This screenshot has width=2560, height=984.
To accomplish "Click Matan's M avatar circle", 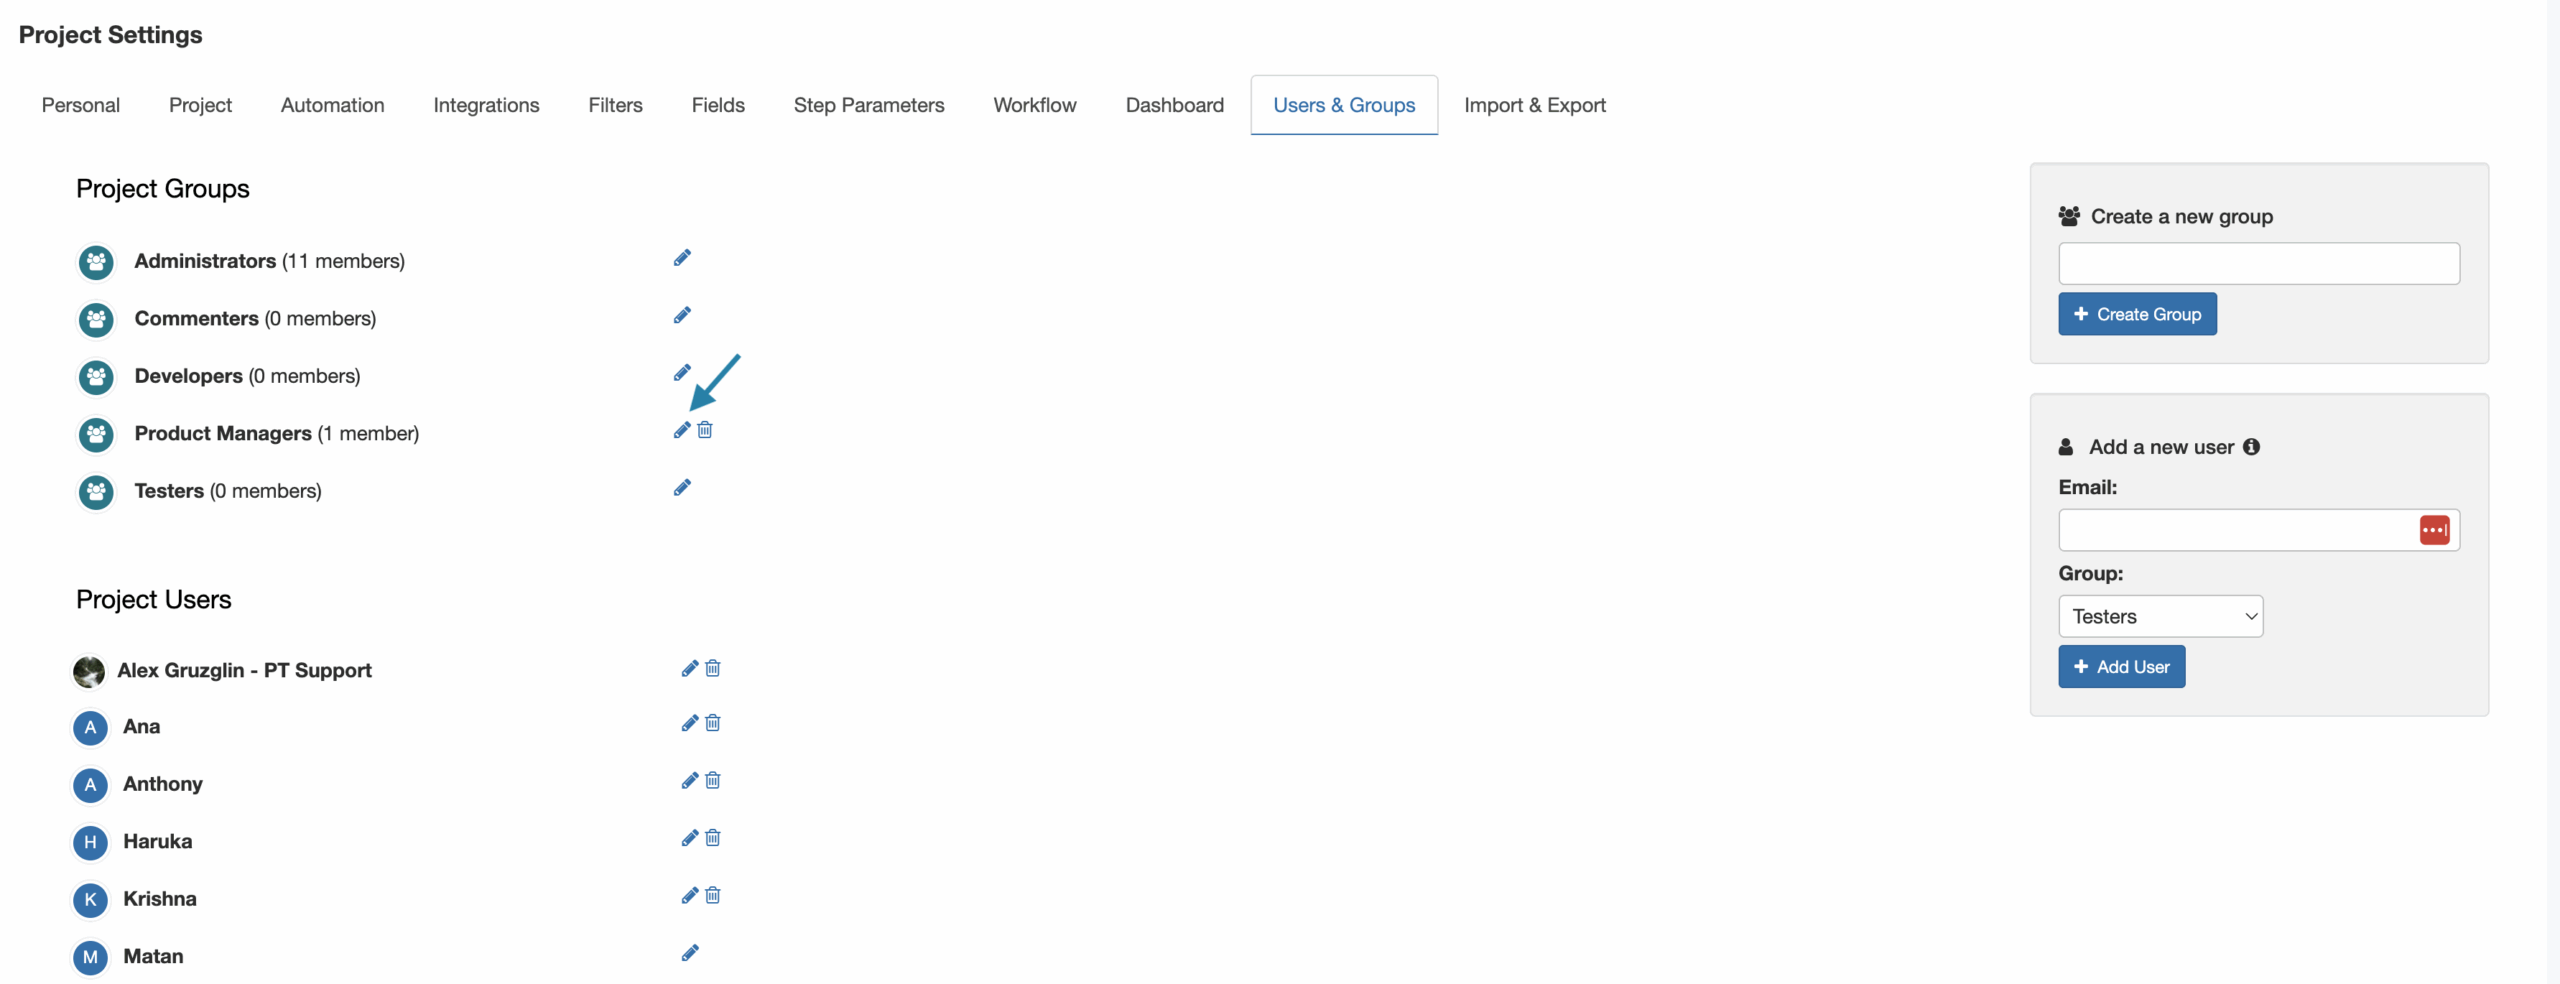I will (90, 957).
